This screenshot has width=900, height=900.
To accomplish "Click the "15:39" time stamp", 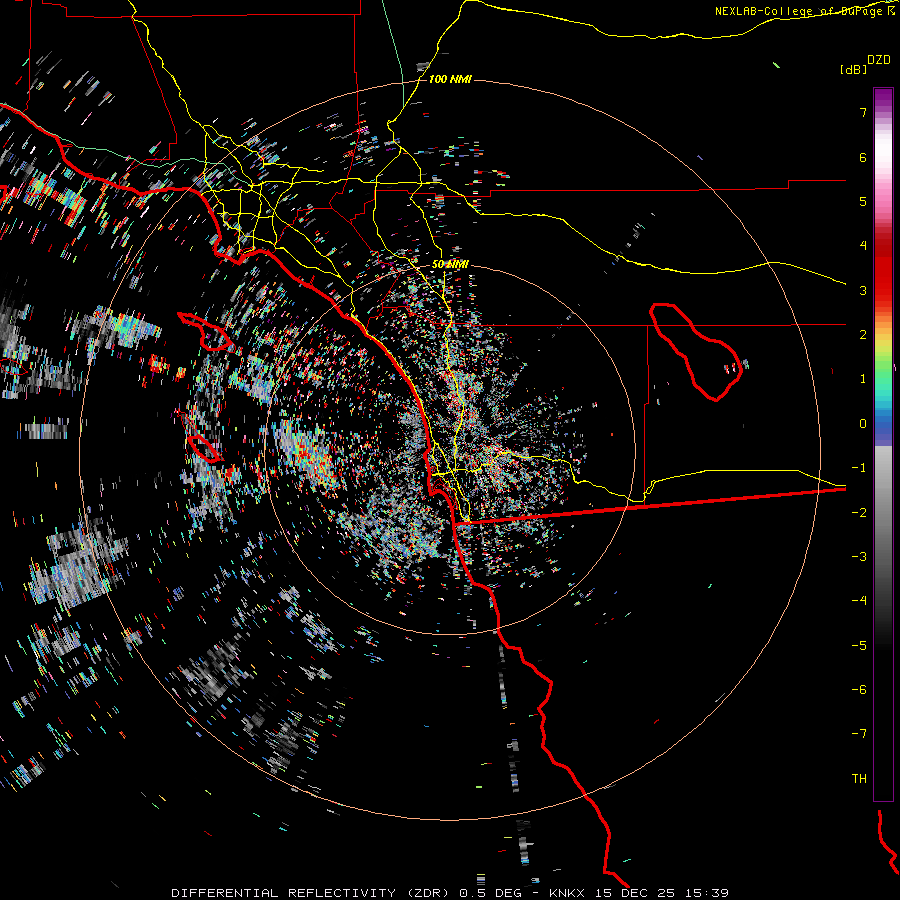I will tap(706, 893).
